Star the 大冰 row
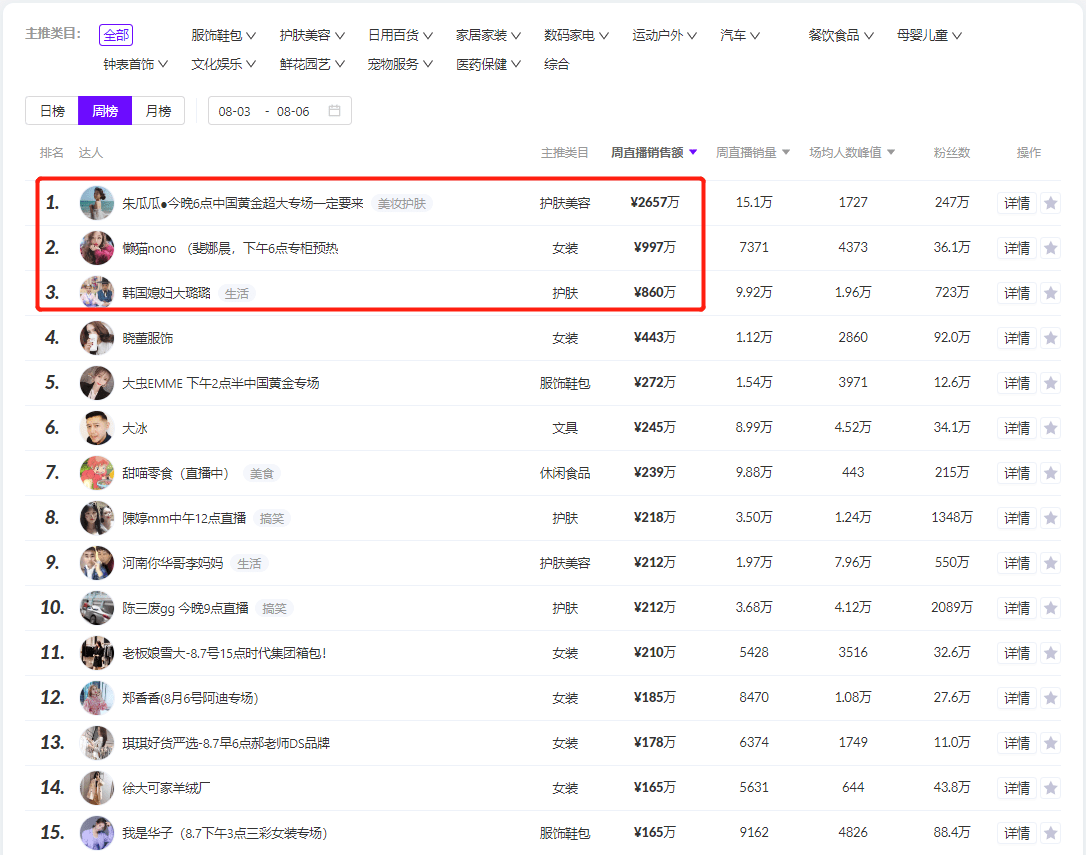This screenshot has width=1086, height=855. point(1050,428)
